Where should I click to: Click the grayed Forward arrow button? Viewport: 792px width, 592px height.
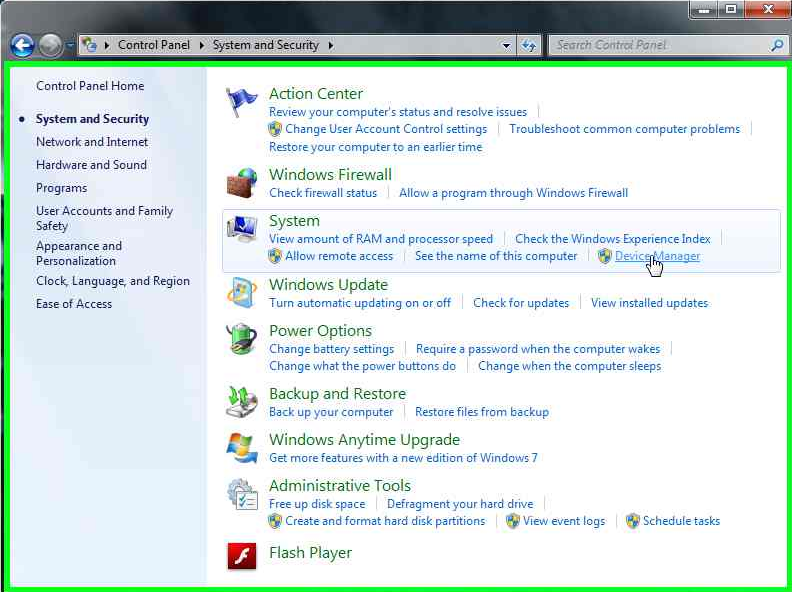pos(51,46)
